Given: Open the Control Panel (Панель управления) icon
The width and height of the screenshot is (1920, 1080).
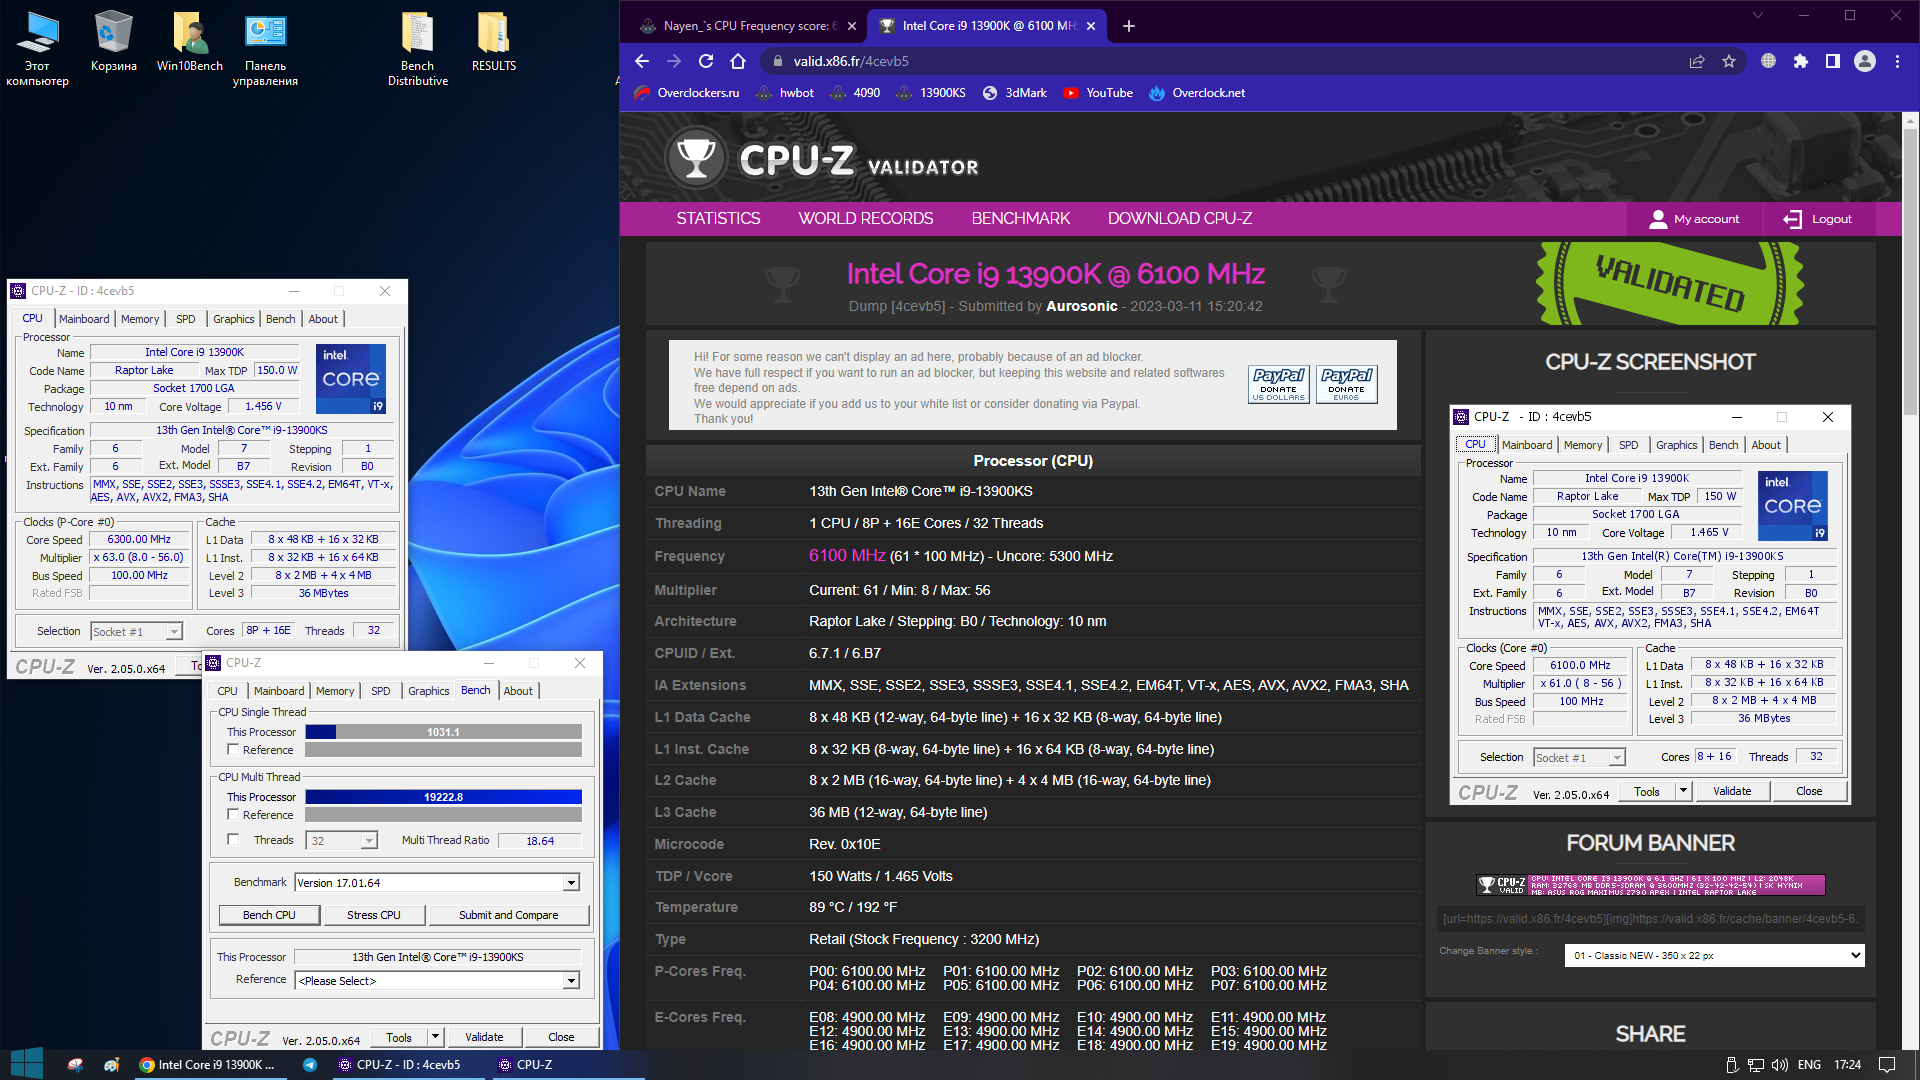Looking at the screenshot, I should (266, 48).
